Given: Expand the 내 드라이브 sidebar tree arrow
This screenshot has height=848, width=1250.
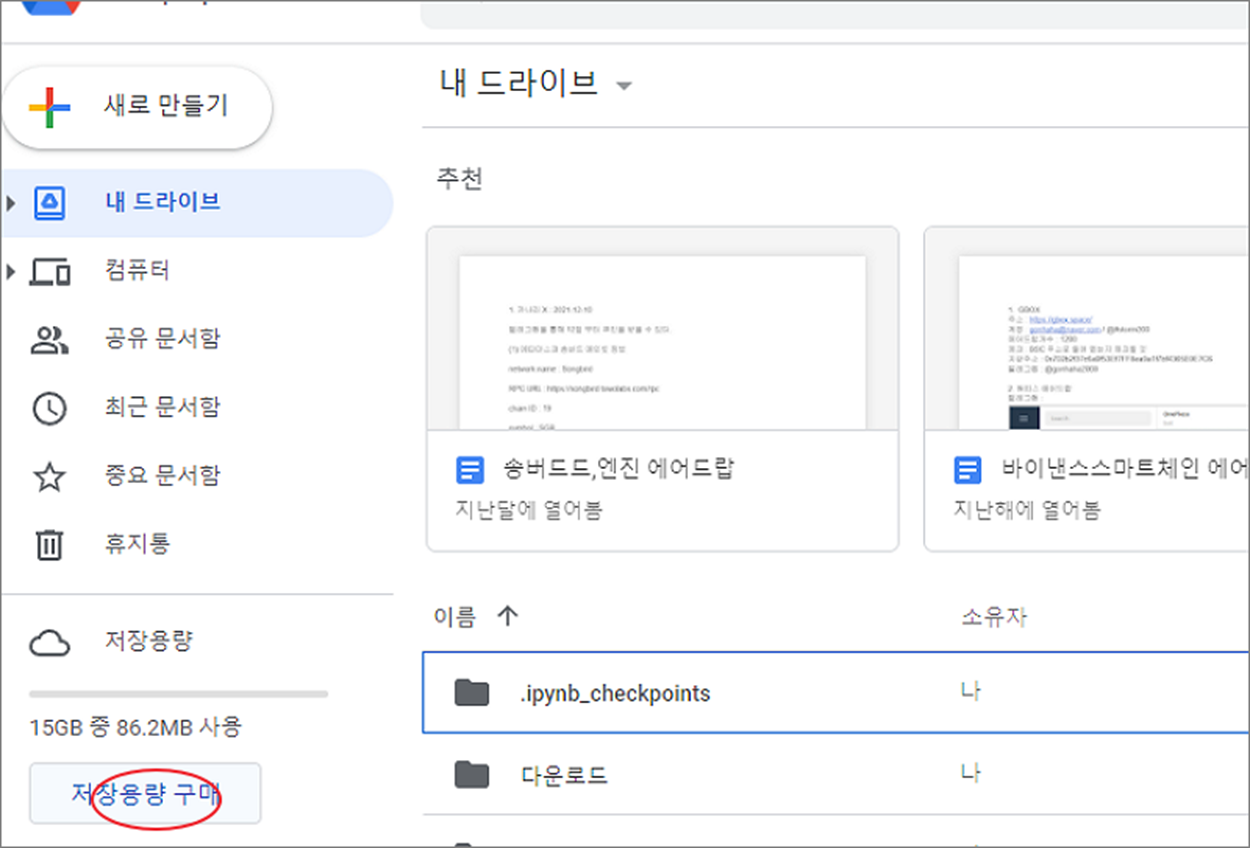Looking at the screenshot, I should point(11,204).
